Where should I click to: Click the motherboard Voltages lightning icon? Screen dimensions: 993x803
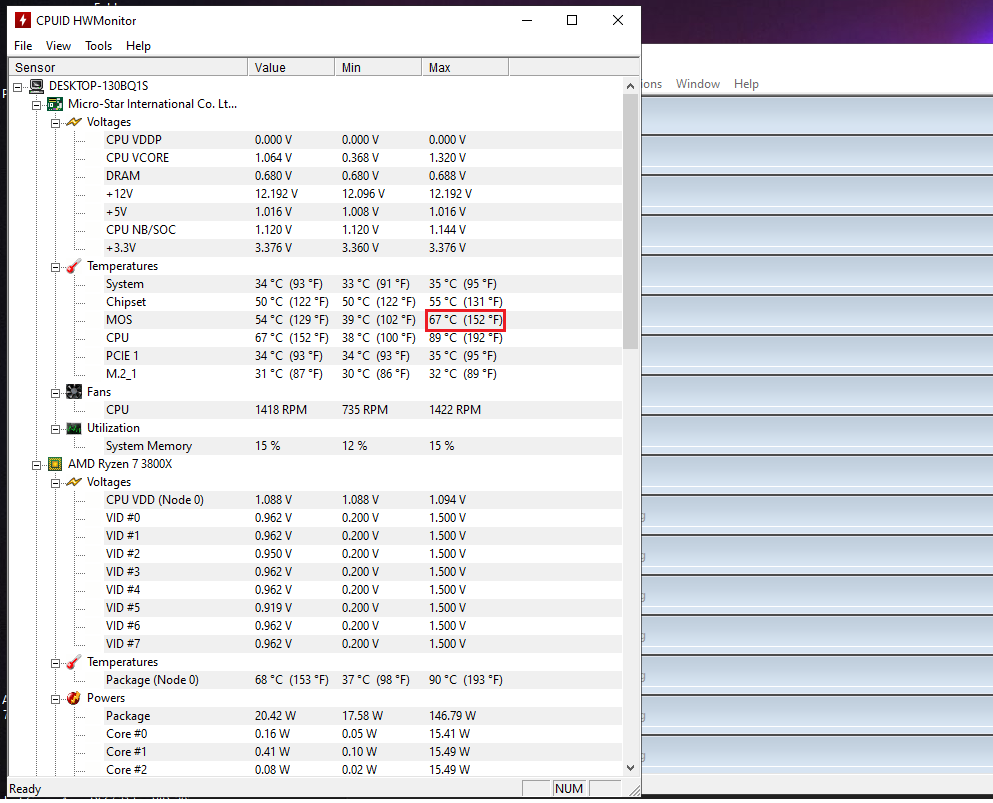pyautogui.click(x=73, y=122)
